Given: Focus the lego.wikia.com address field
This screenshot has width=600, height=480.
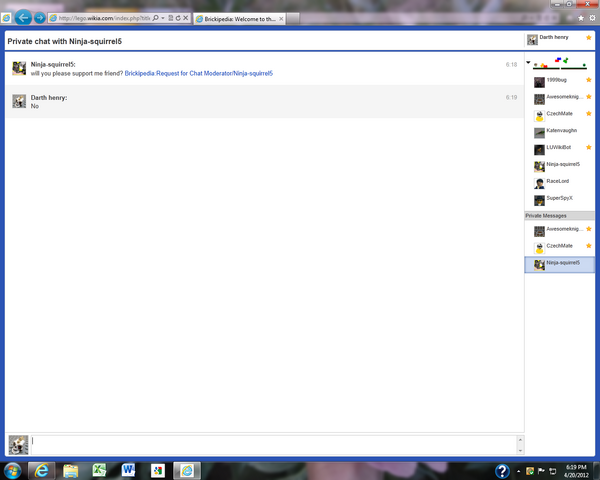Looking at the screenshot, I should click(x=104, y=18).
